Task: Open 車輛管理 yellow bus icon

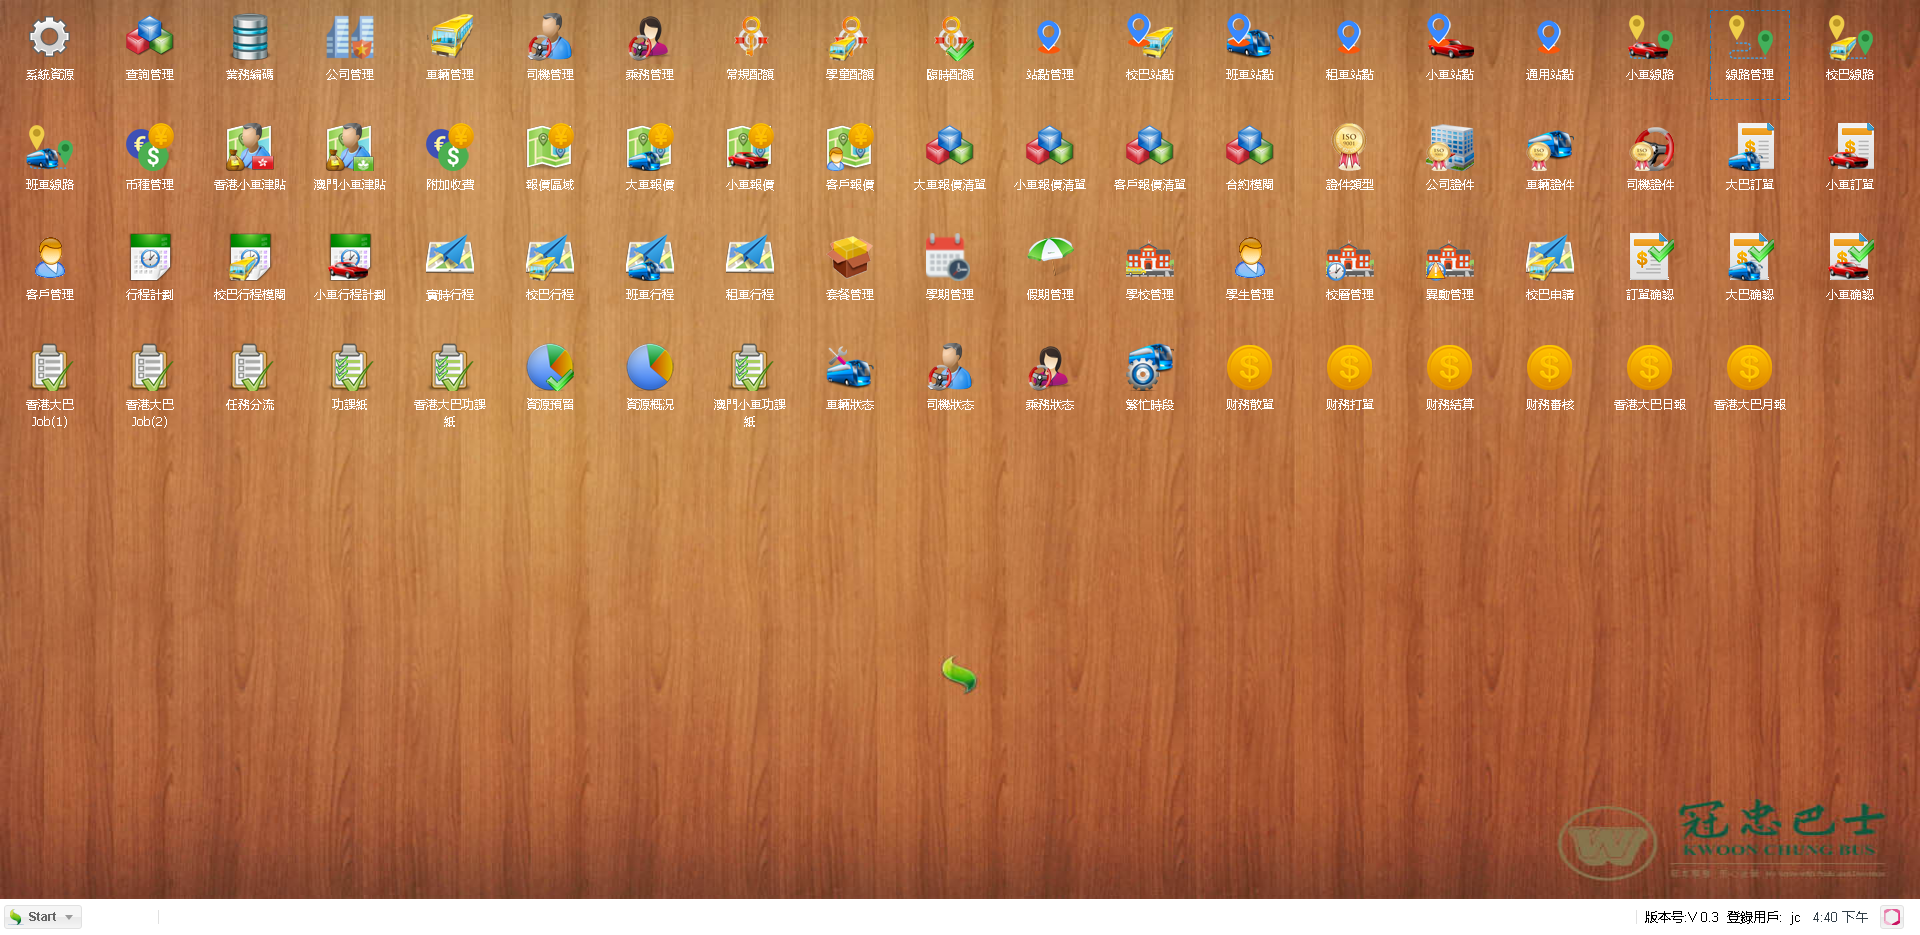Action: tap(450, 38)
